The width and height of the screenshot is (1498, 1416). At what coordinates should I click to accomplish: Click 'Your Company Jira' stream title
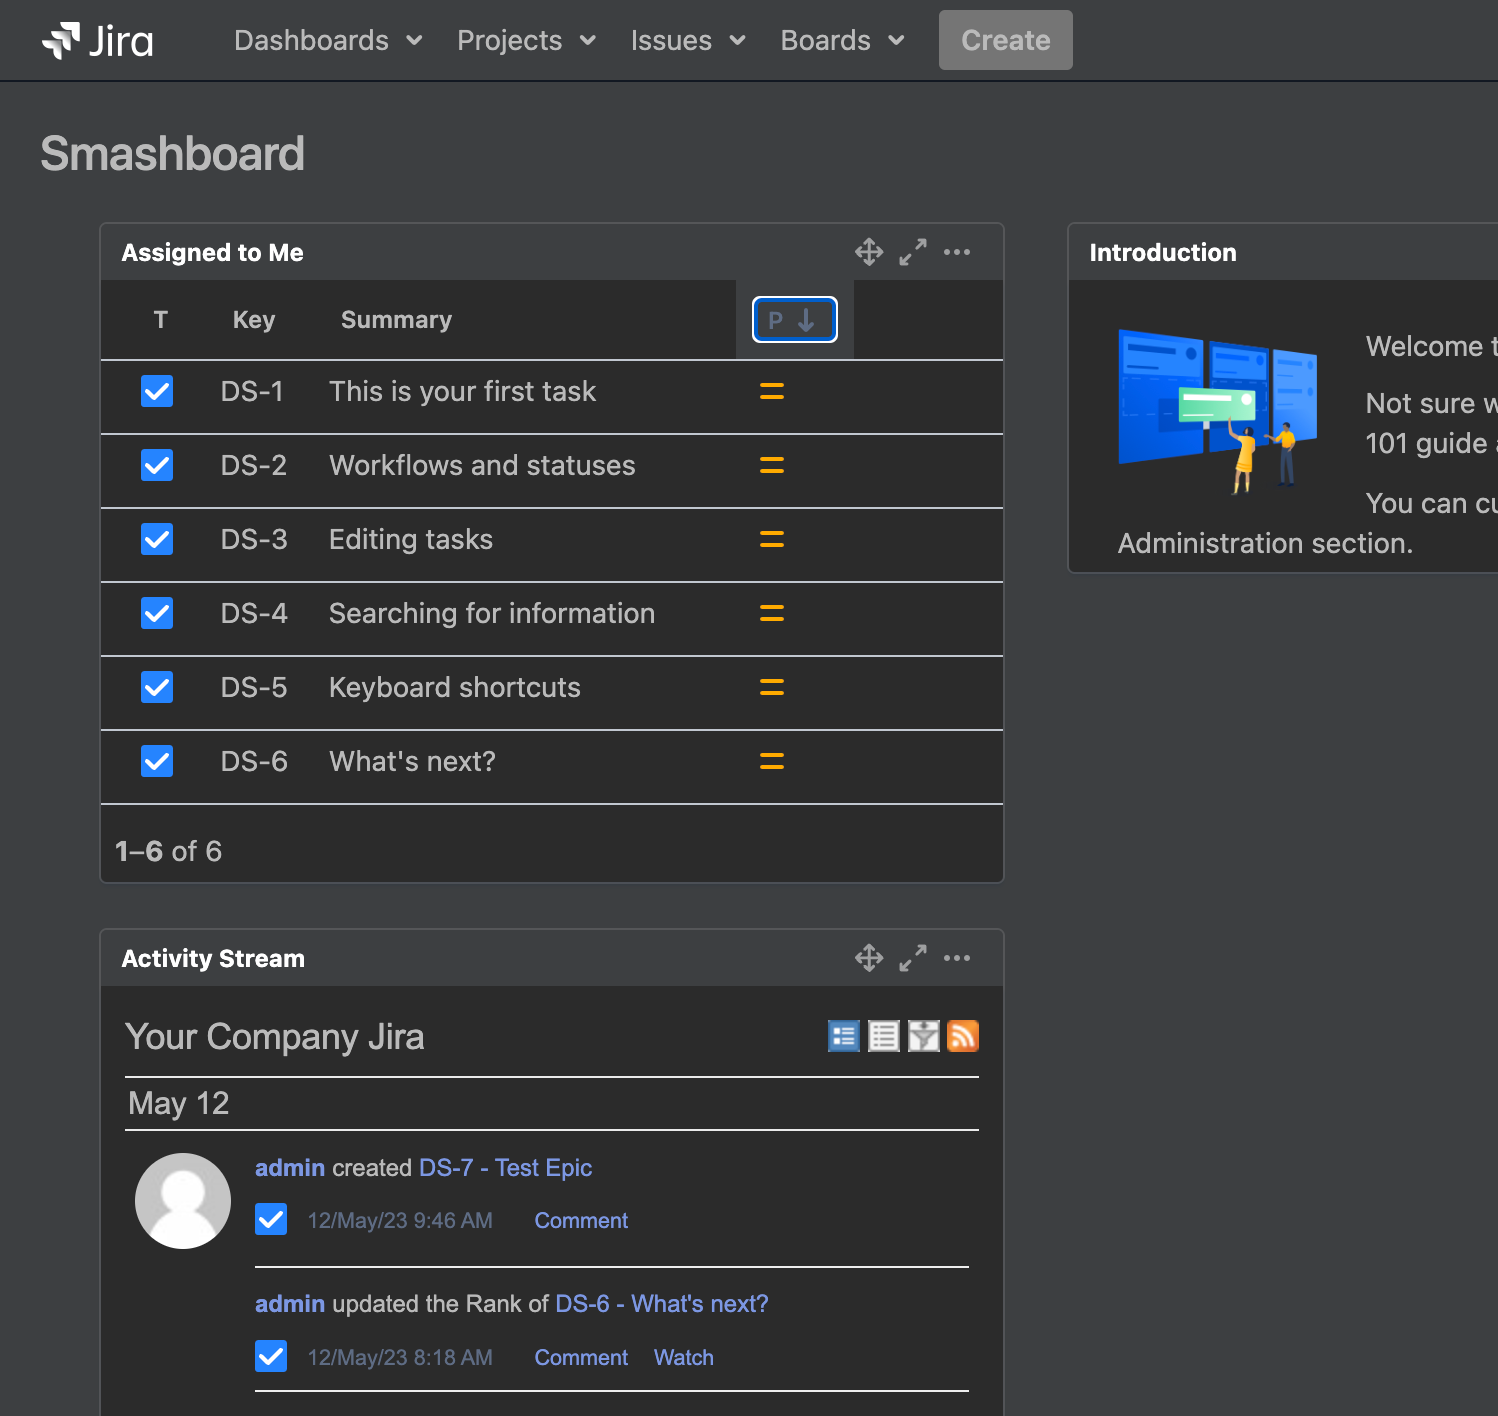pos(275,1037)
